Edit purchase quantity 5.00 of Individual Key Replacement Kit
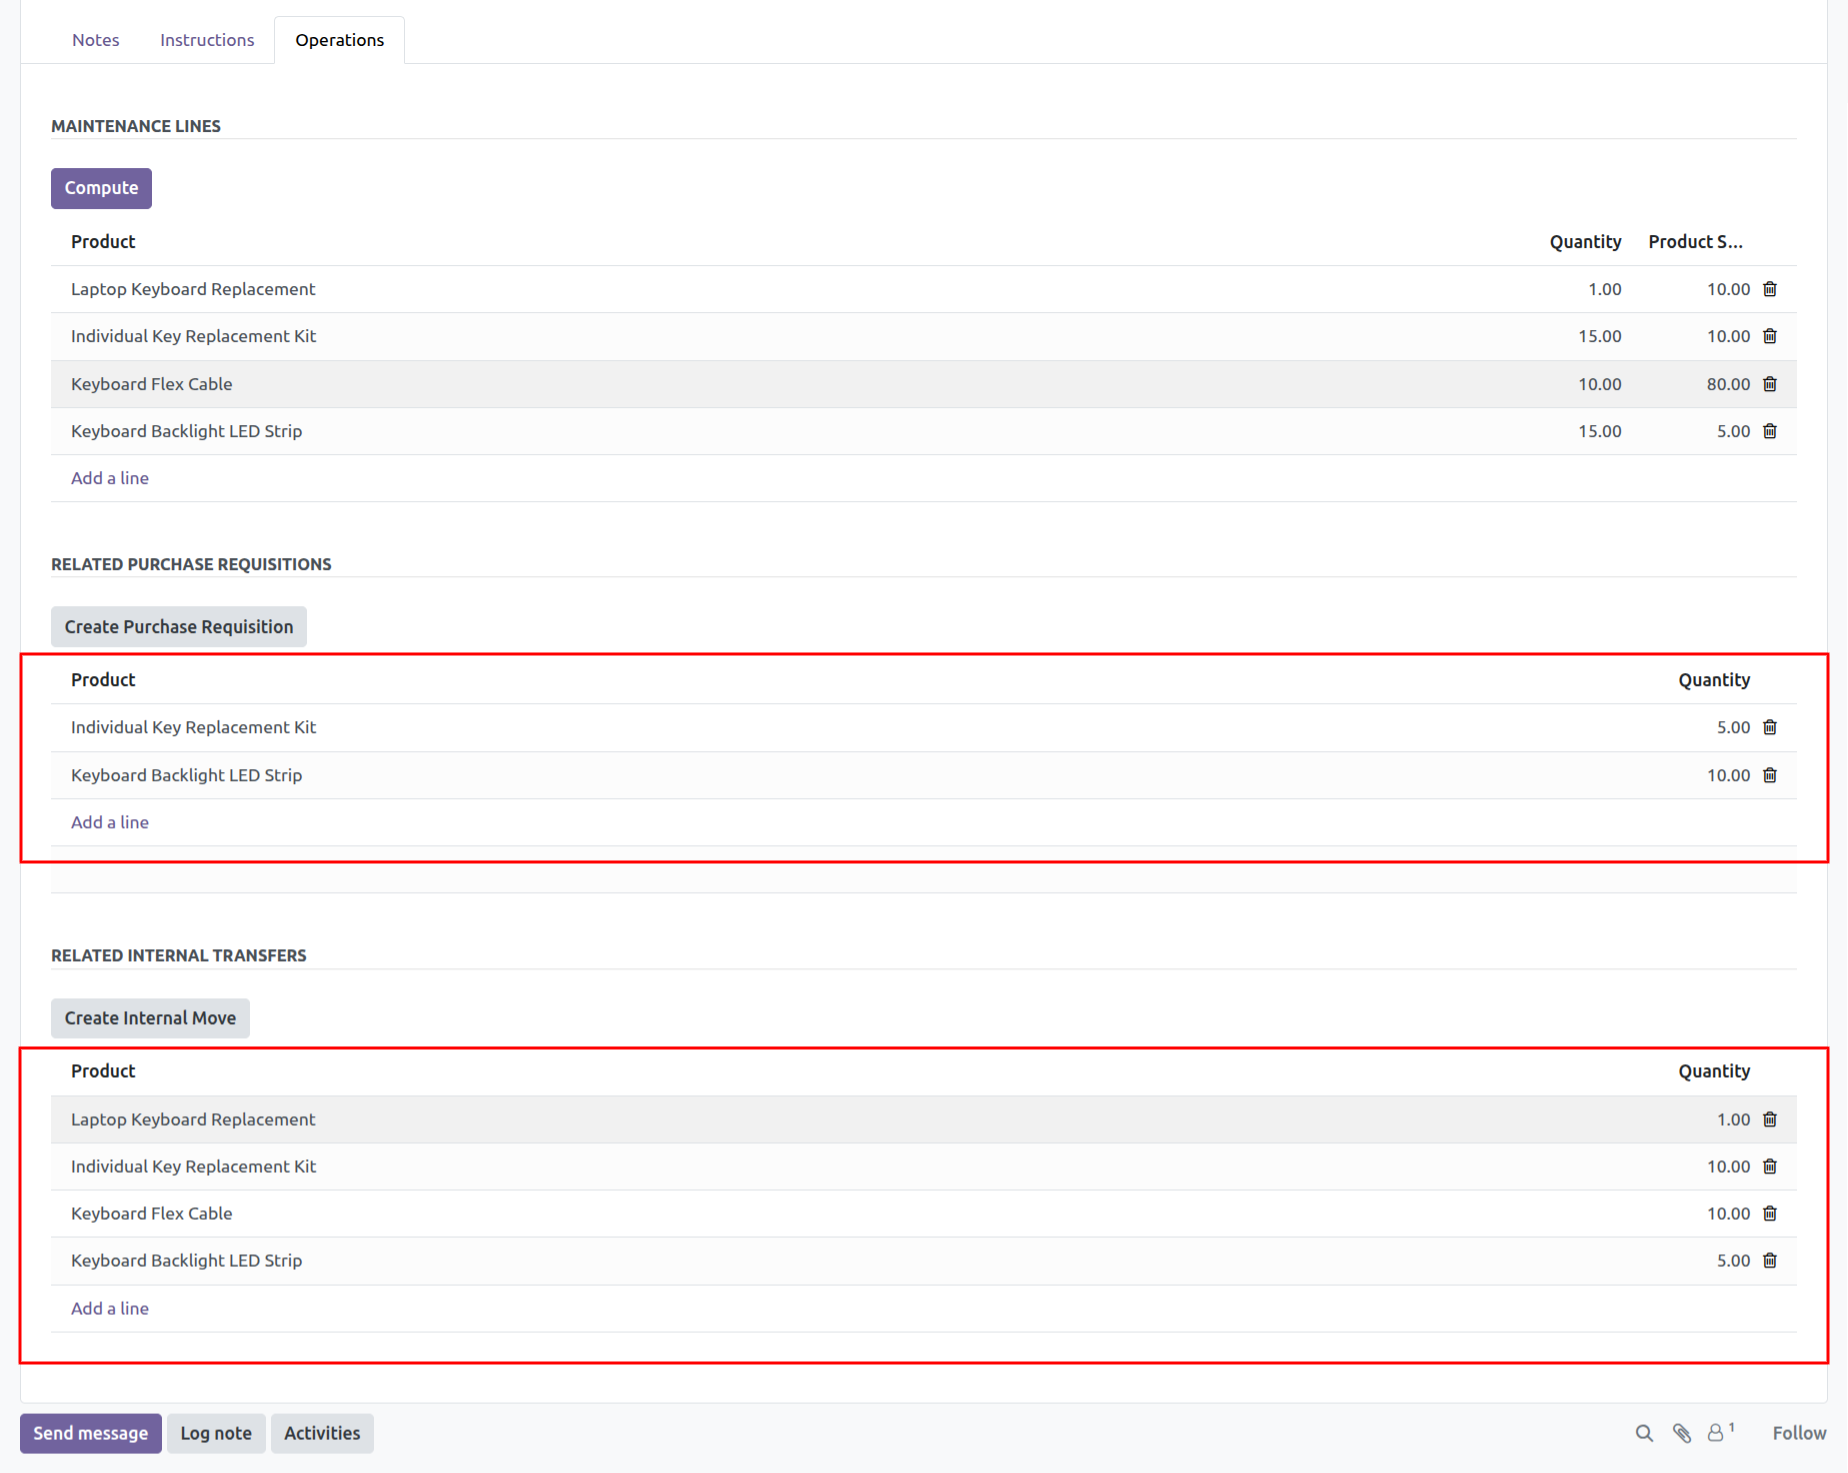Screen dimensions: 1848x1473 (x=1733, y=727)
